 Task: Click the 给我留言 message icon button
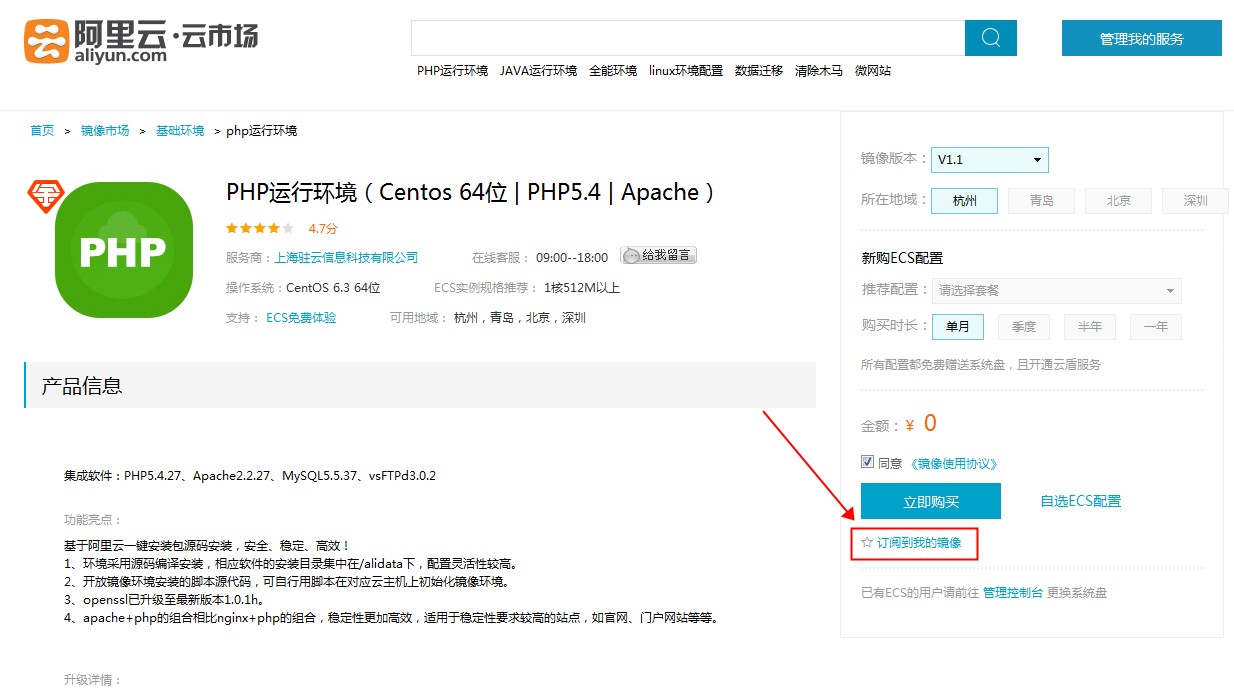pyautogui.click(x=658, y=256)
